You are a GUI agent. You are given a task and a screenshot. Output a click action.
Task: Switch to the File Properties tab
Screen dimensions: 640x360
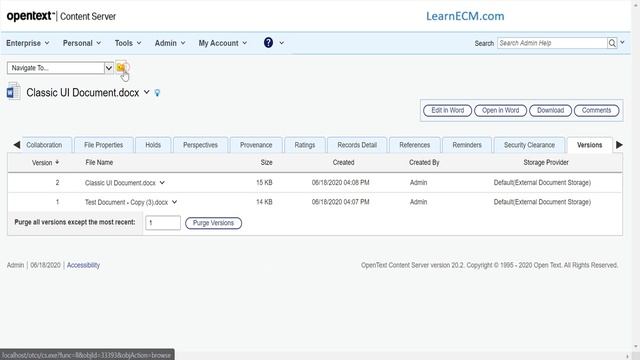104,145
